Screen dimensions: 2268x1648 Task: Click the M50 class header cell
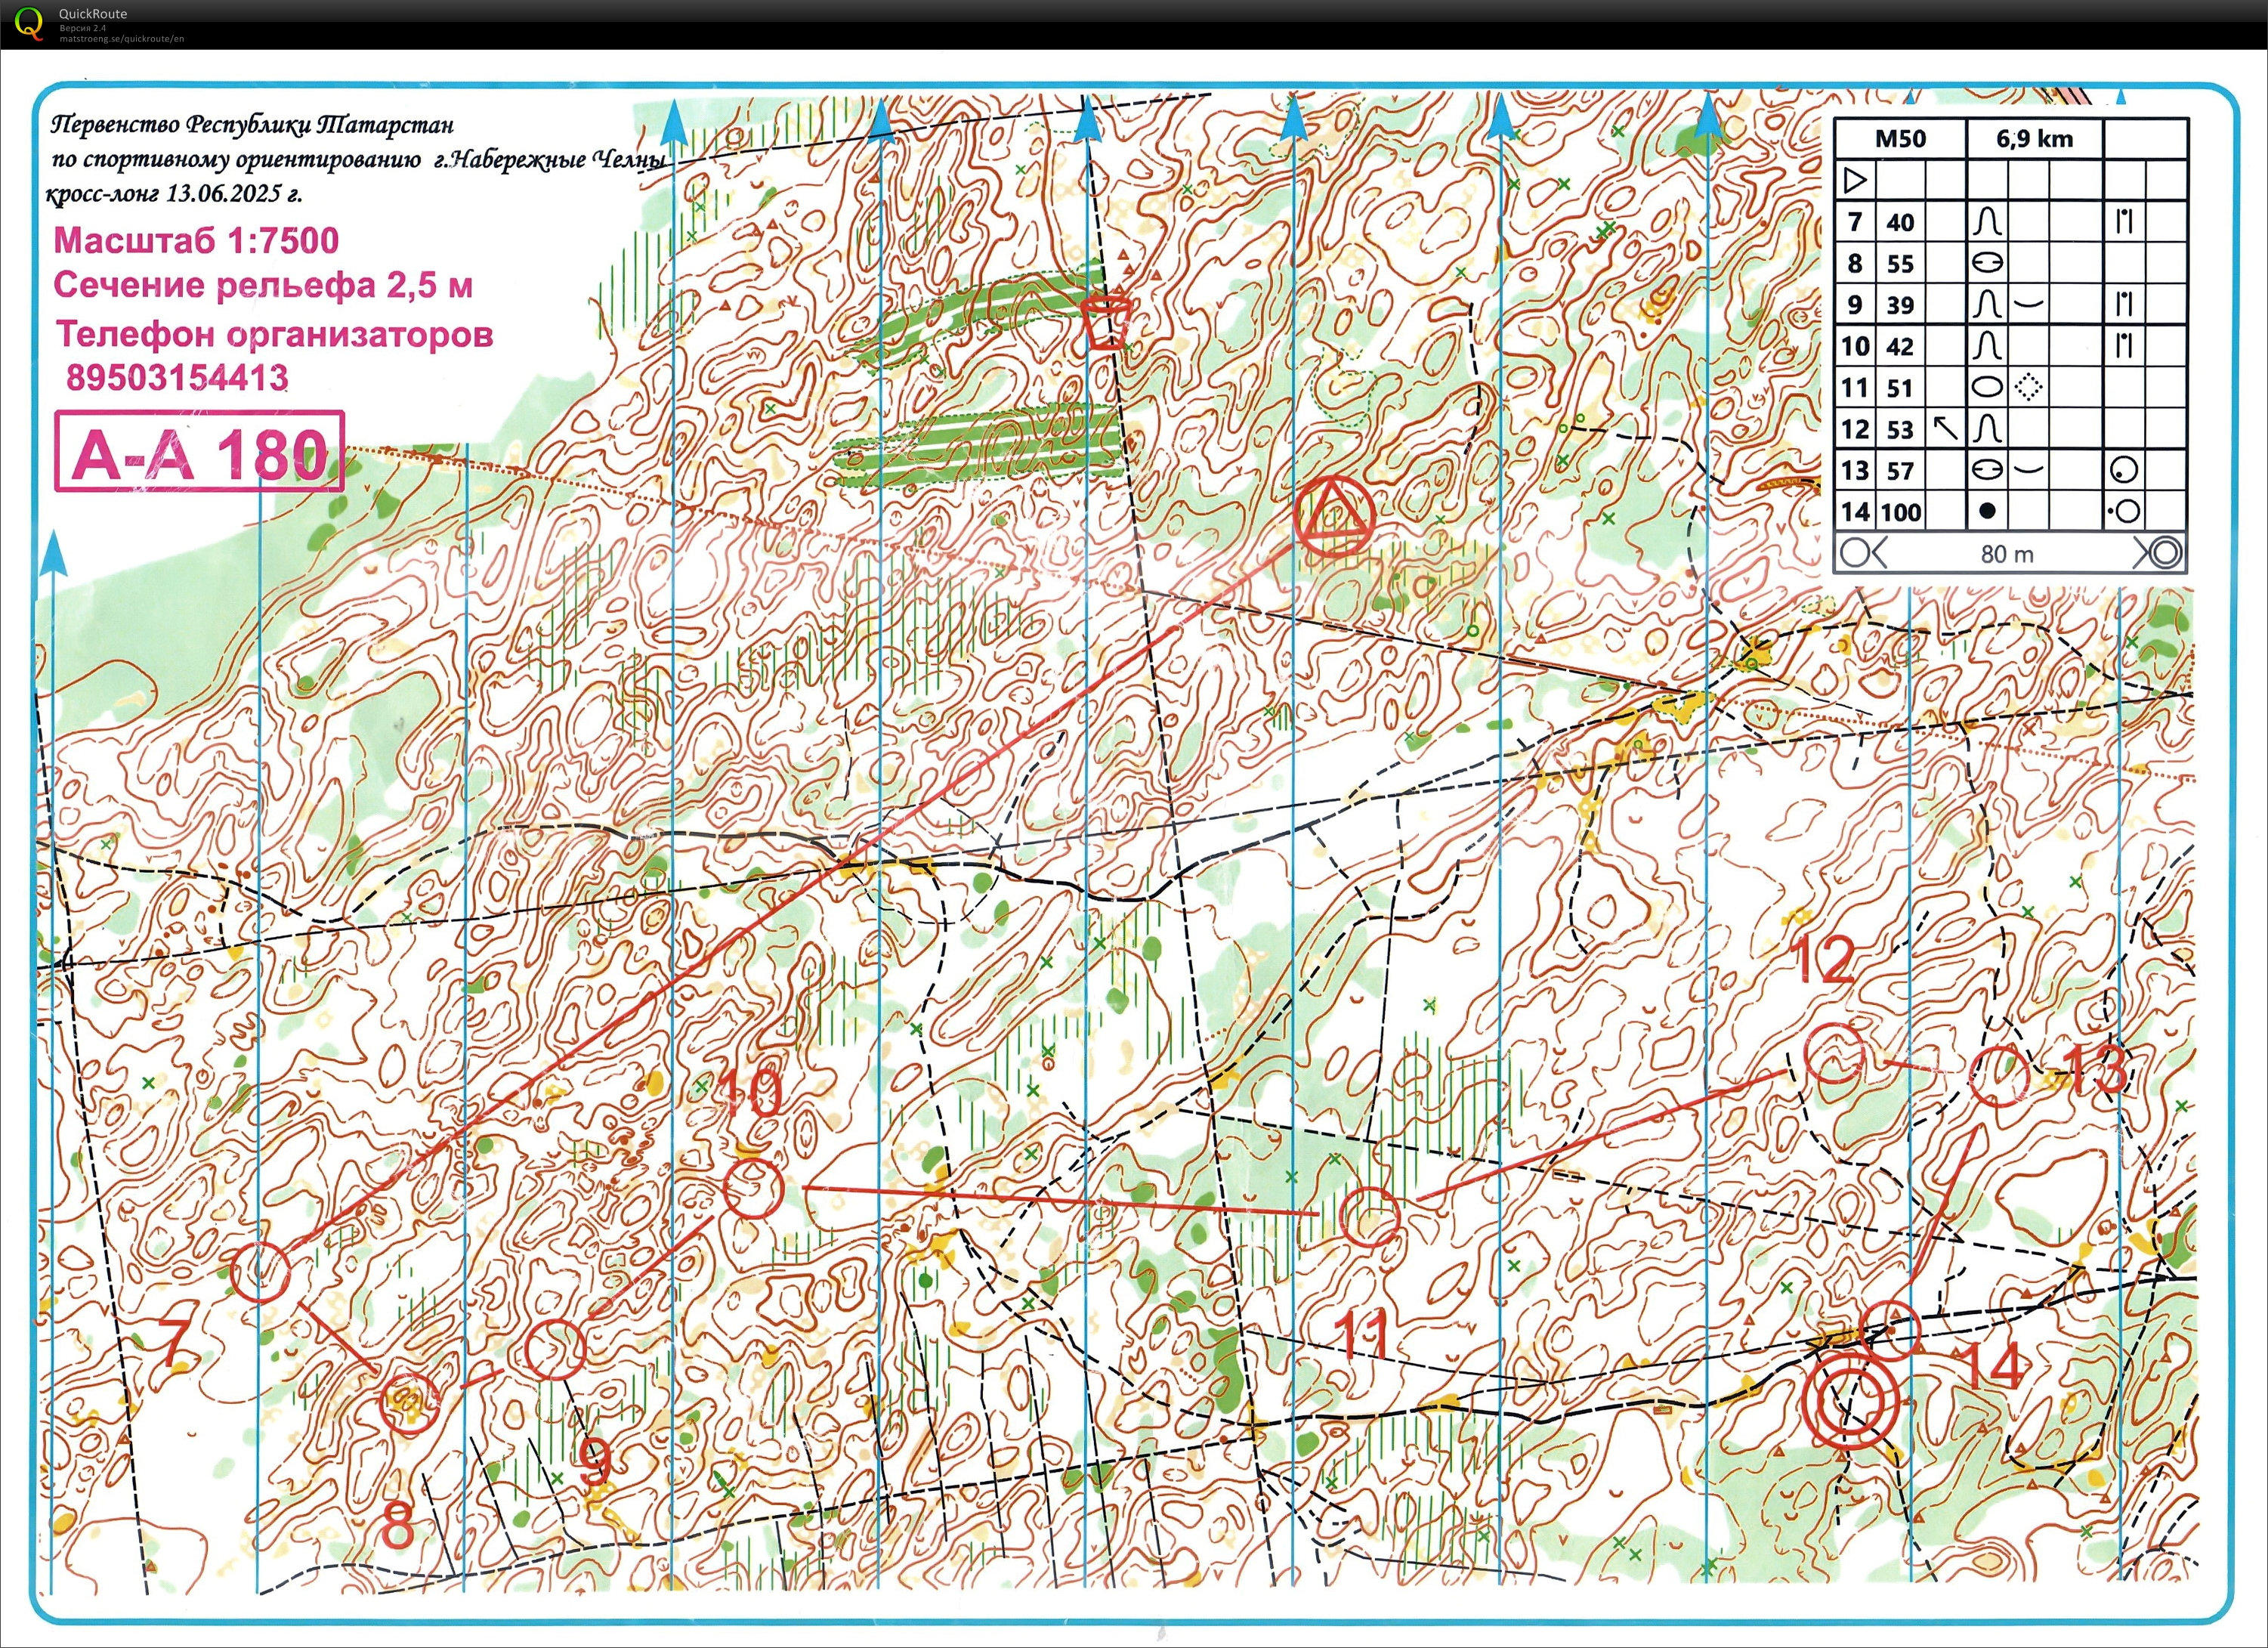pyautogui.click(x=1900, y=139)
